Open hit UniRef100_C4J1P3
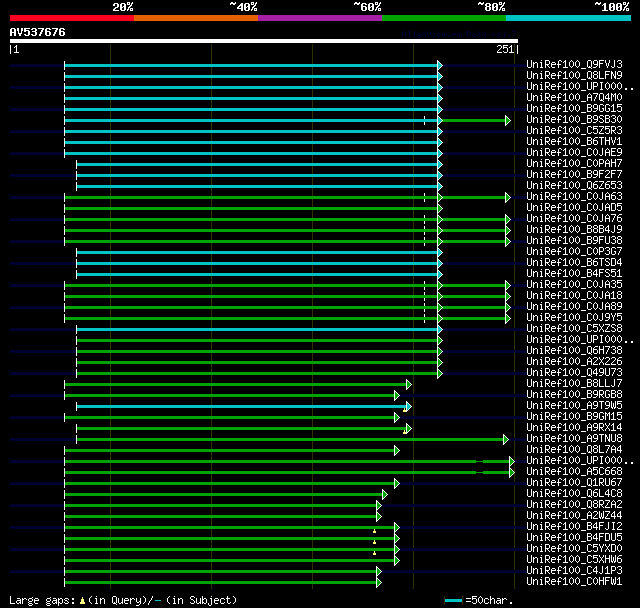The width and height of the screenshot is (640, 608). click(574, 571)
